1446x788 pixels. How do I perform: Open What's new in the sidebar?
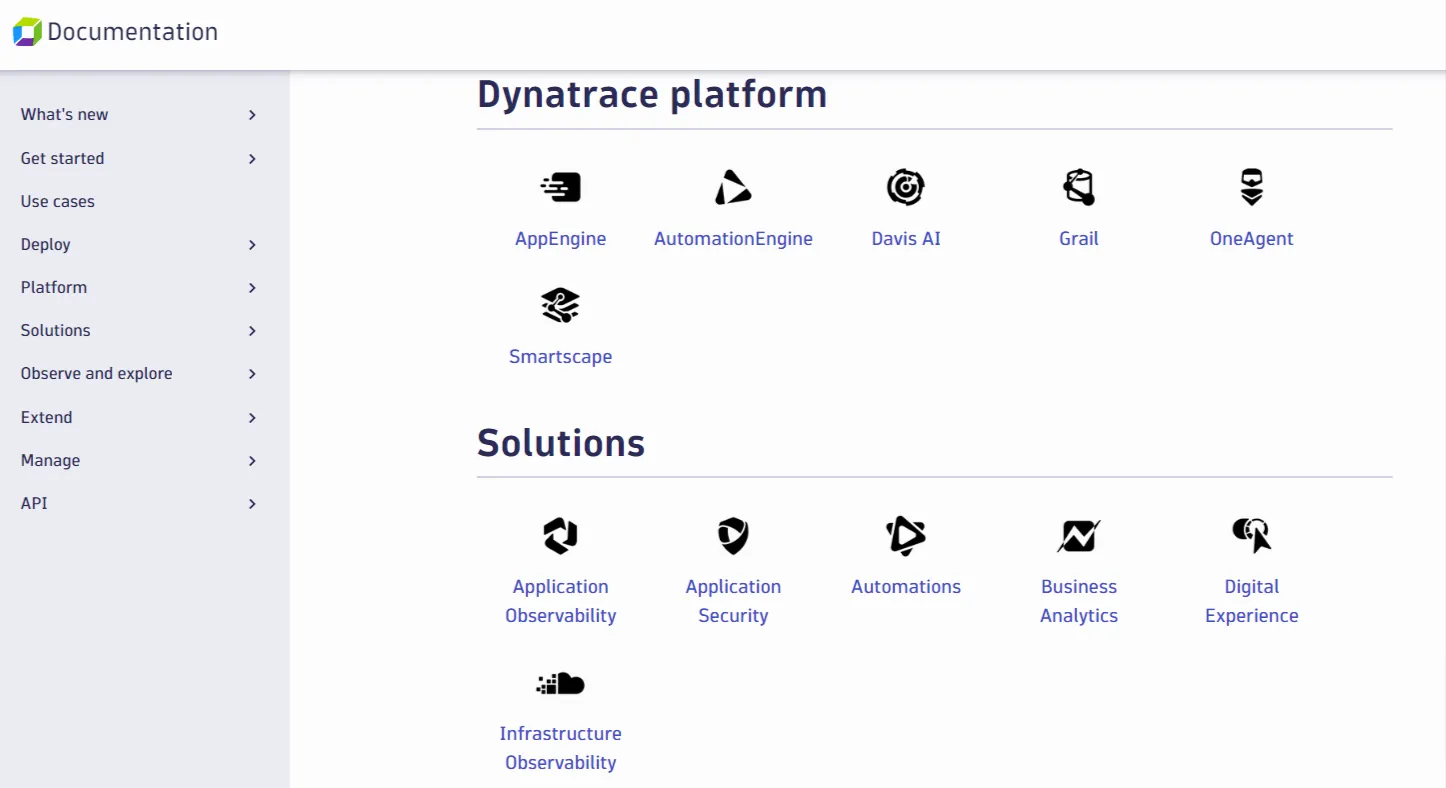[x=64, y=114]
